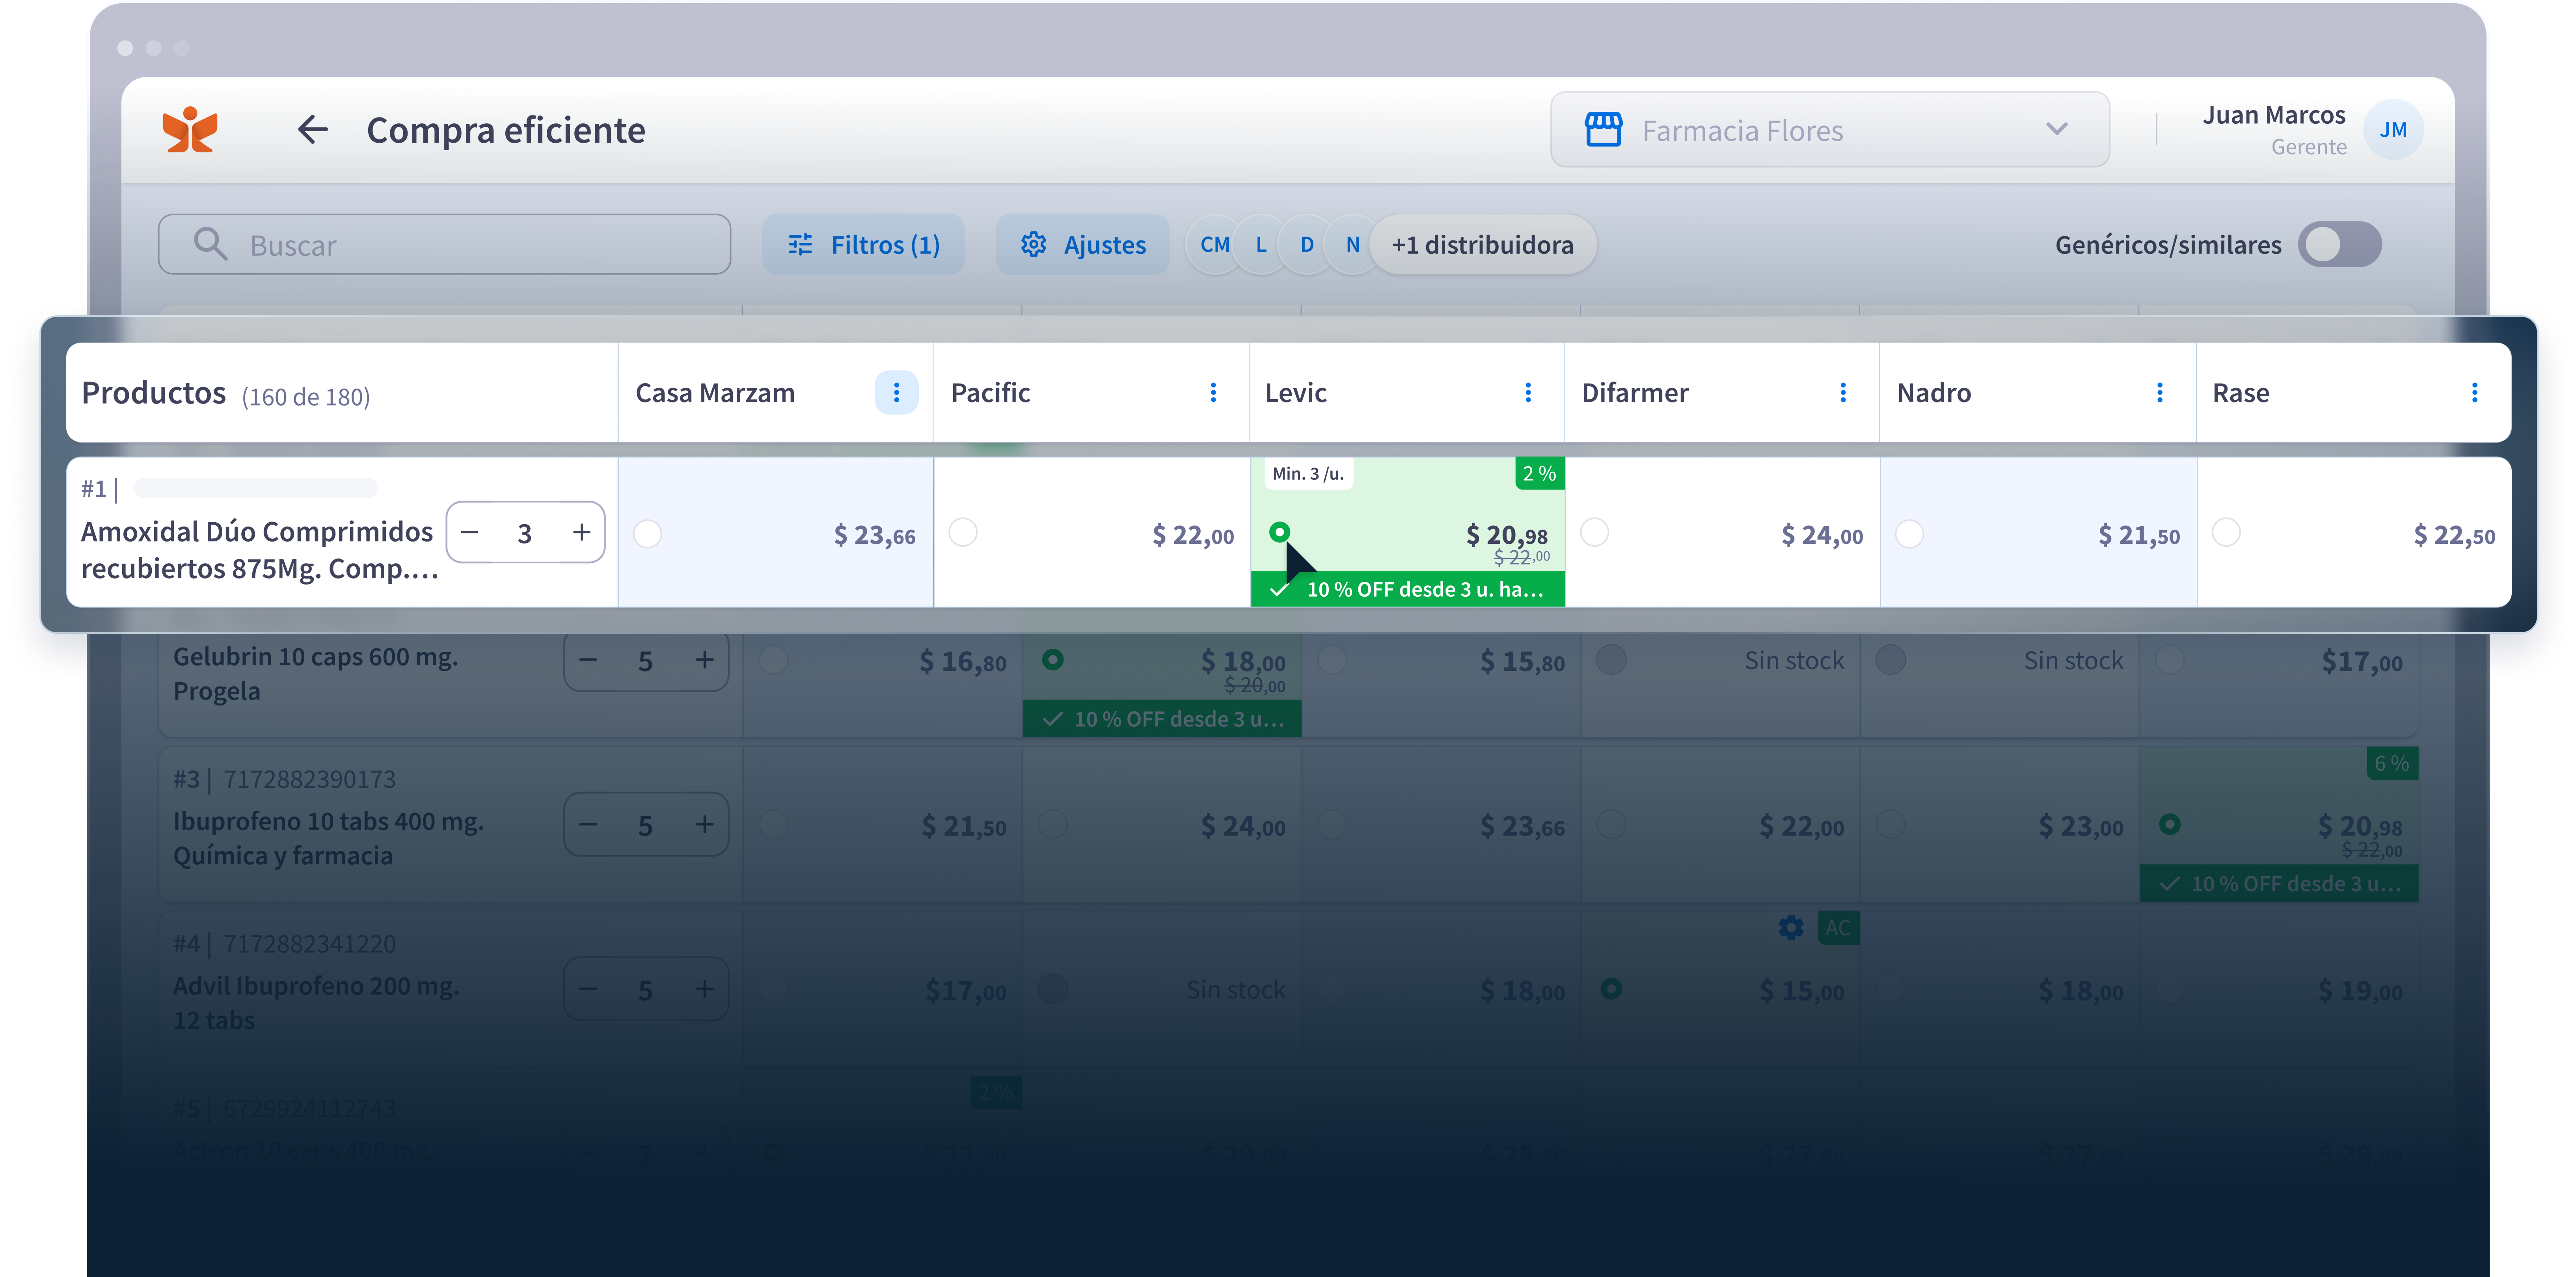The width and height of the screenshot is (2576, 1277).
Task: Select Rase $22,50 price for Amoxidal
Action: (2226, 532)
